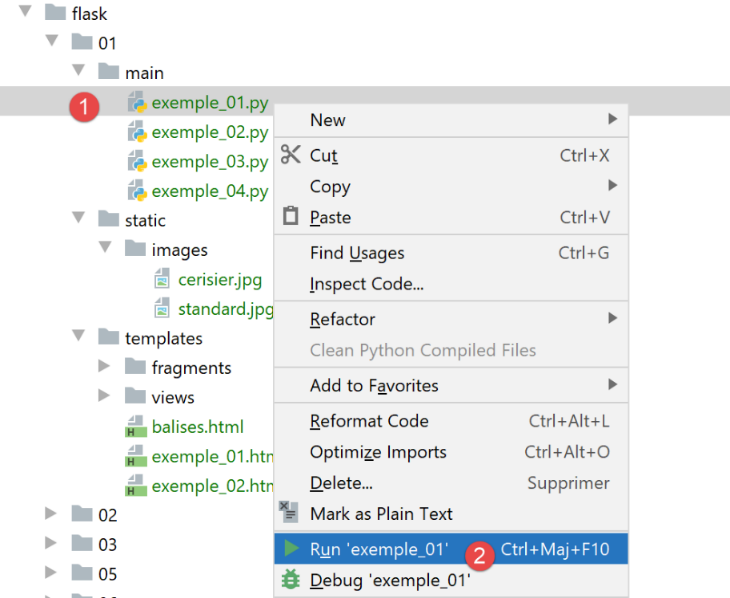This screenshot has height=598, width=730.
Task: Click the HTML icon of balises.html
Action: [x=135, y=428]
